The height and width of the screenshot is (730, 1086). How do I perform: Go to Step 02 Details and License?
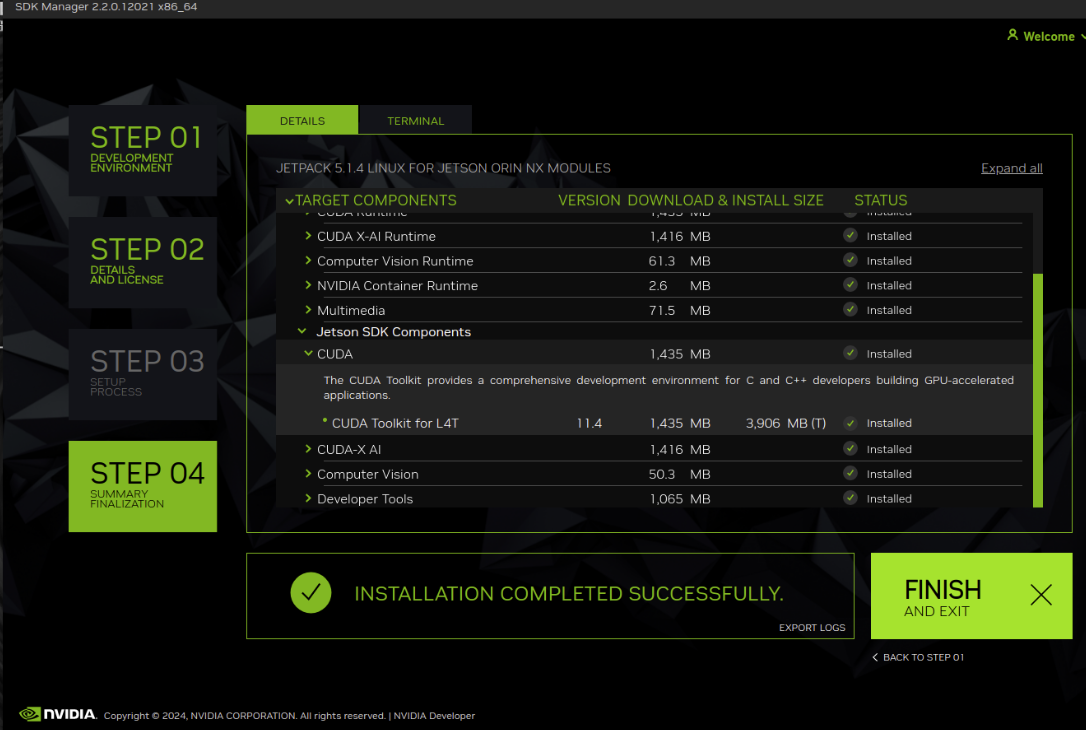coord(143,262)
